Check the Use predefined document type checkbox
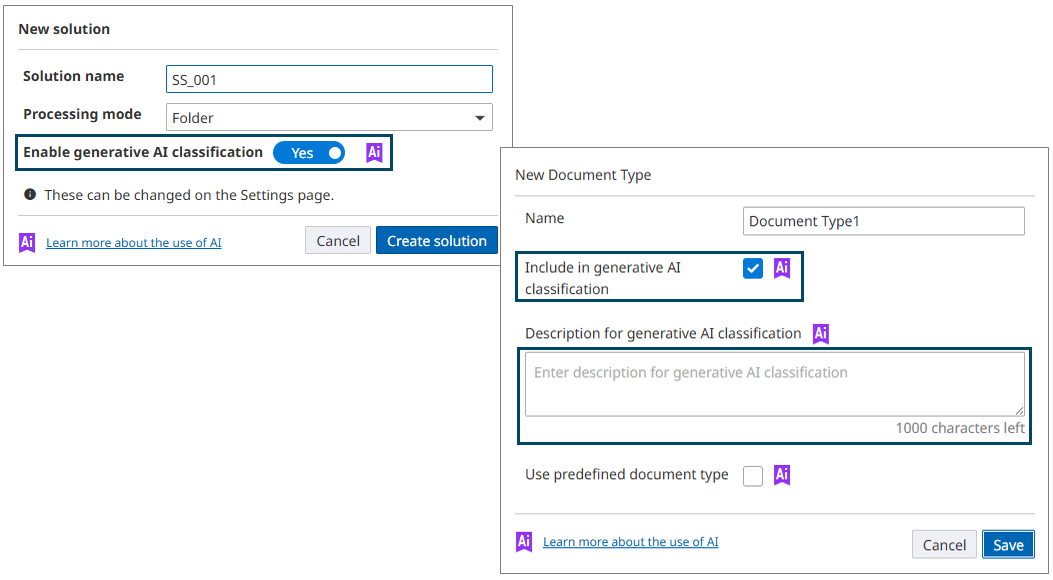This screenshot has width=1053, height=580. (752, 475)
